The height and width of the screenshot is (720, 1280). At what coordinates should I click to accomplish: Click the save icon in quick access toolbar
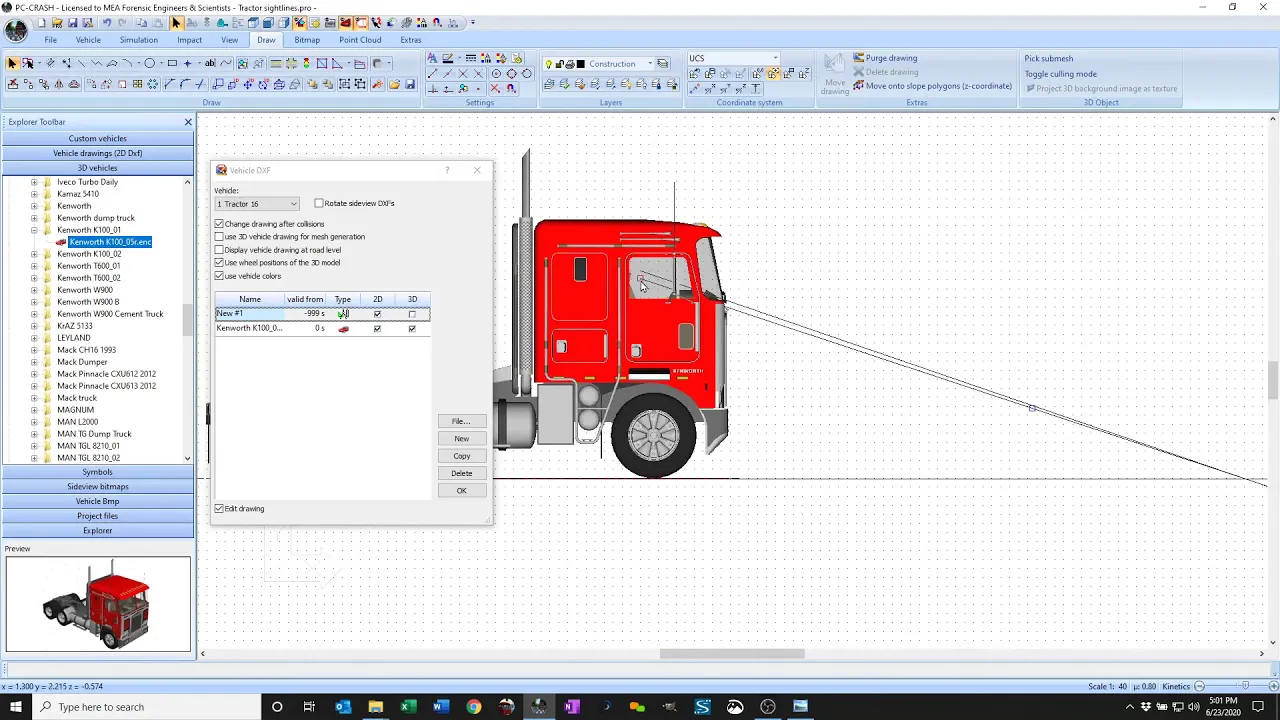pyautogui.click(x=73, y=22)
